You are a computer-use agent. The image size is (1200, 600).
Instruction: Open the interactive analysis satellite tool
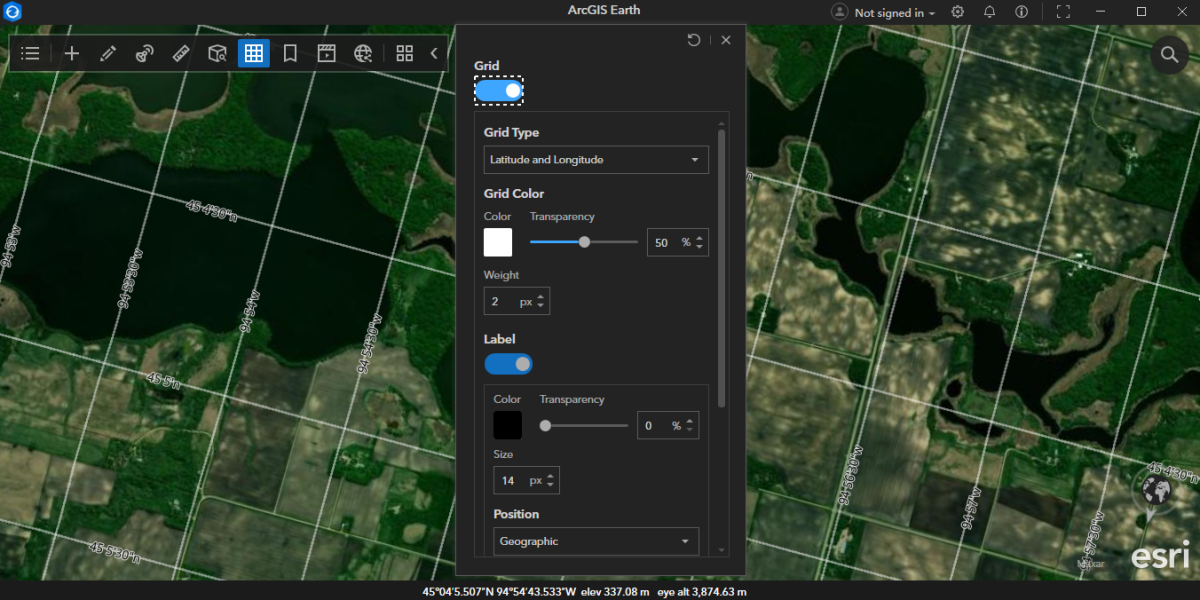[145, 53]
